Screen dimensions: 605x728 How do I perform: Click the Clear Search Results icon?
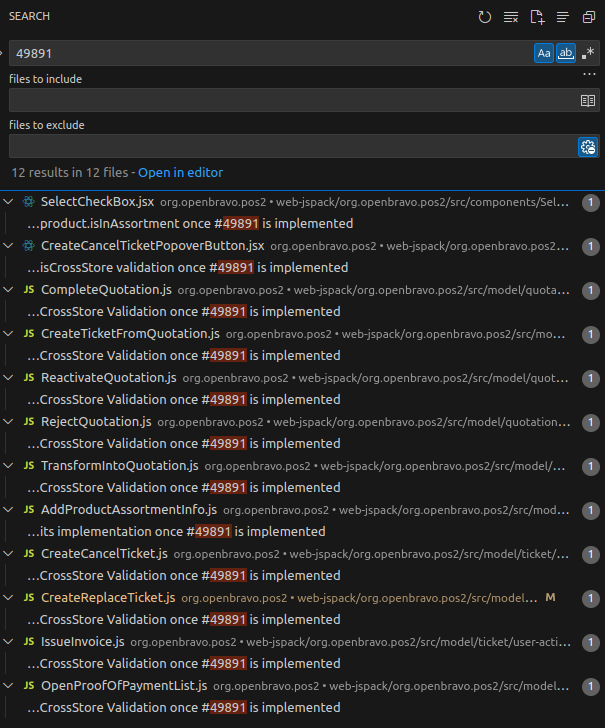(x=511, y=17)
